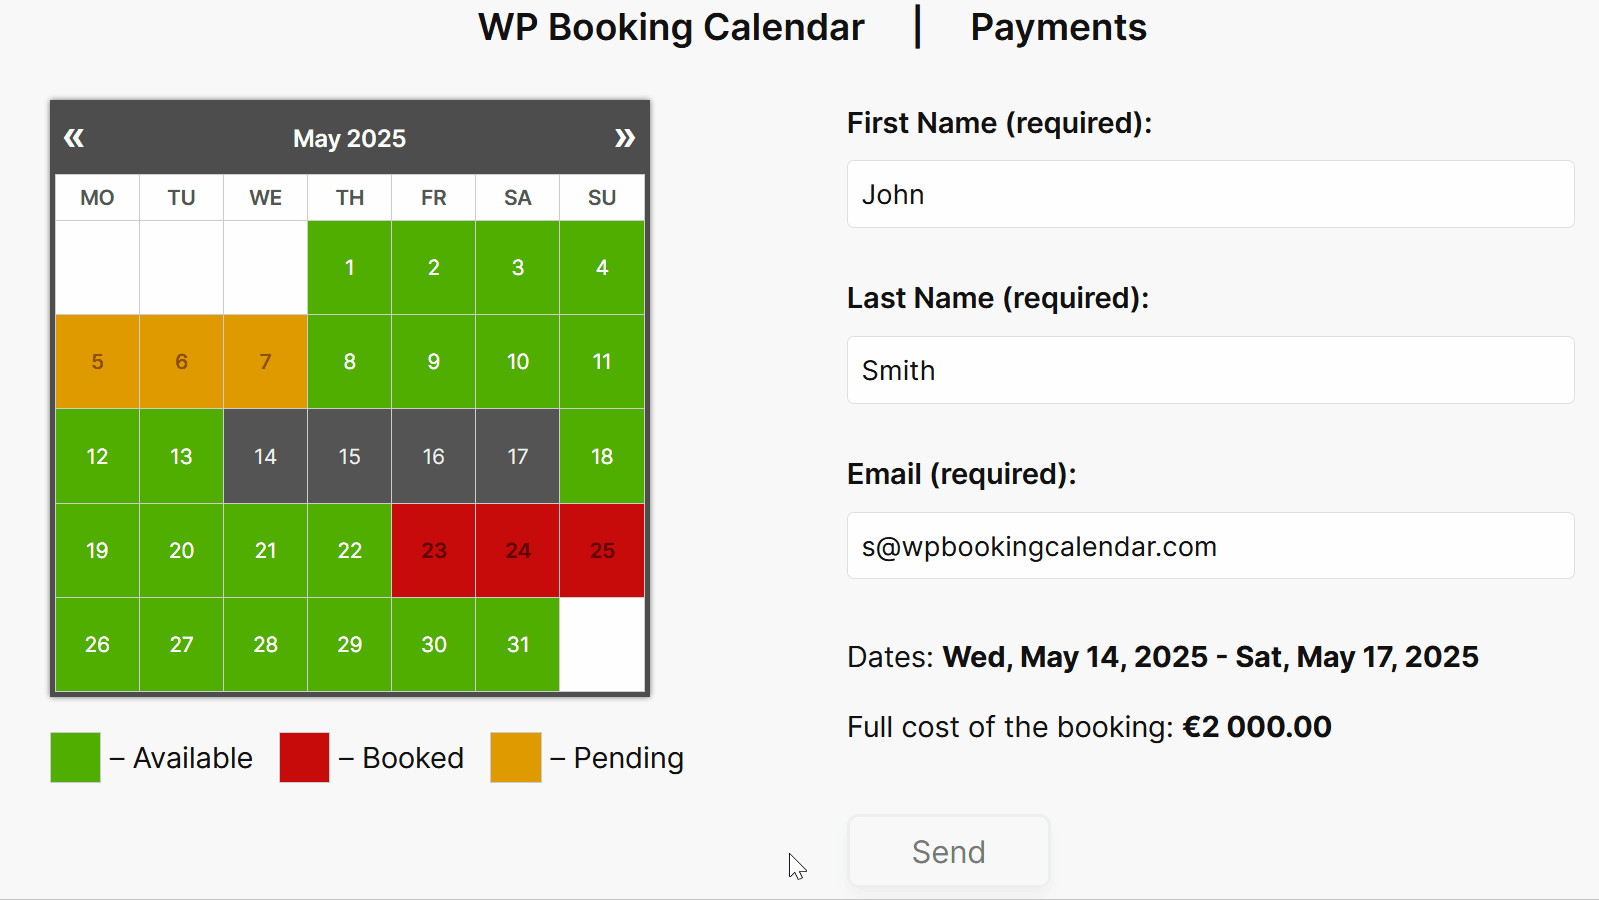
Task: Click the May 2025 month title
Action: tap(349, 138)
